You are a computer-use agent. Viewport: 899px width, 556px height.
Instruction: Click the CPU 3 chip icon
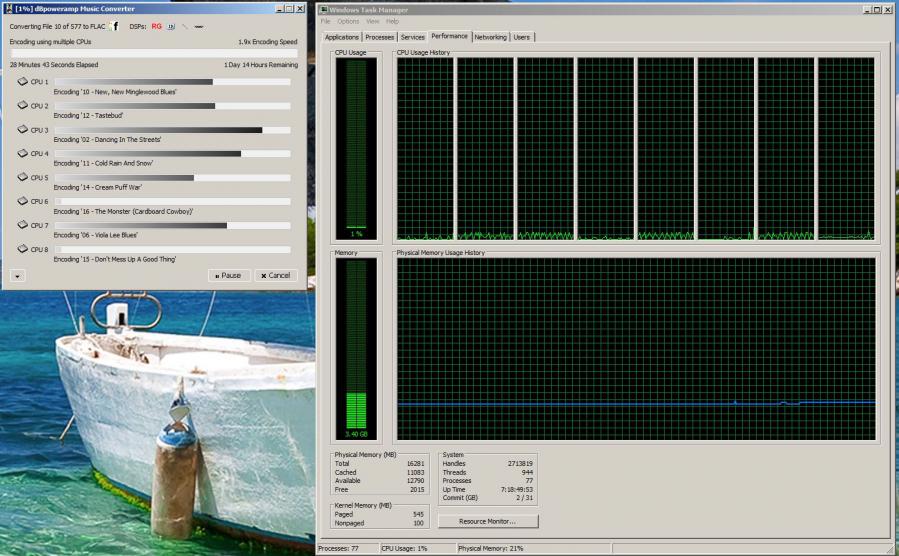pos(22,130)
